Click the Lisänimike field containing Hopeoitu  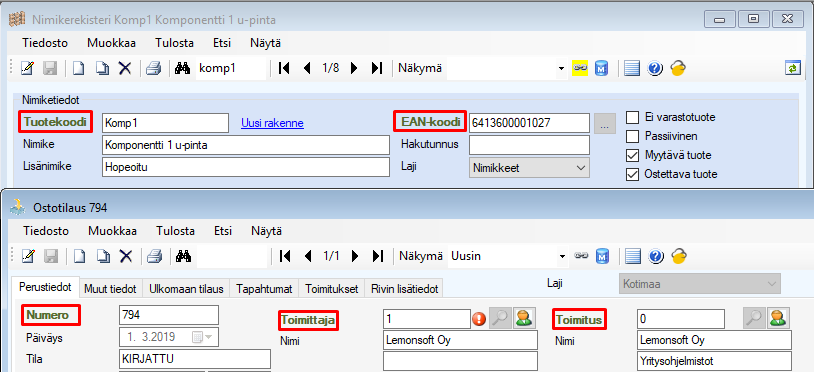[x=246, y=167]
